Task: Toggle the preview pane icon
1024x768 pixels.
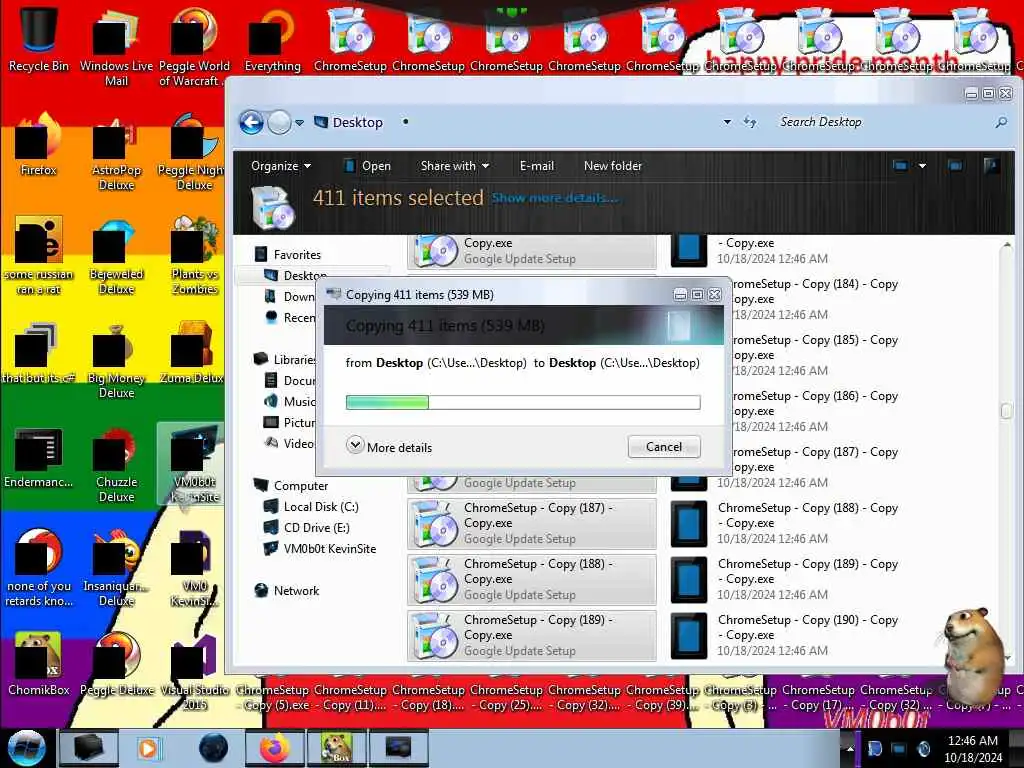Action: [955, 166]
